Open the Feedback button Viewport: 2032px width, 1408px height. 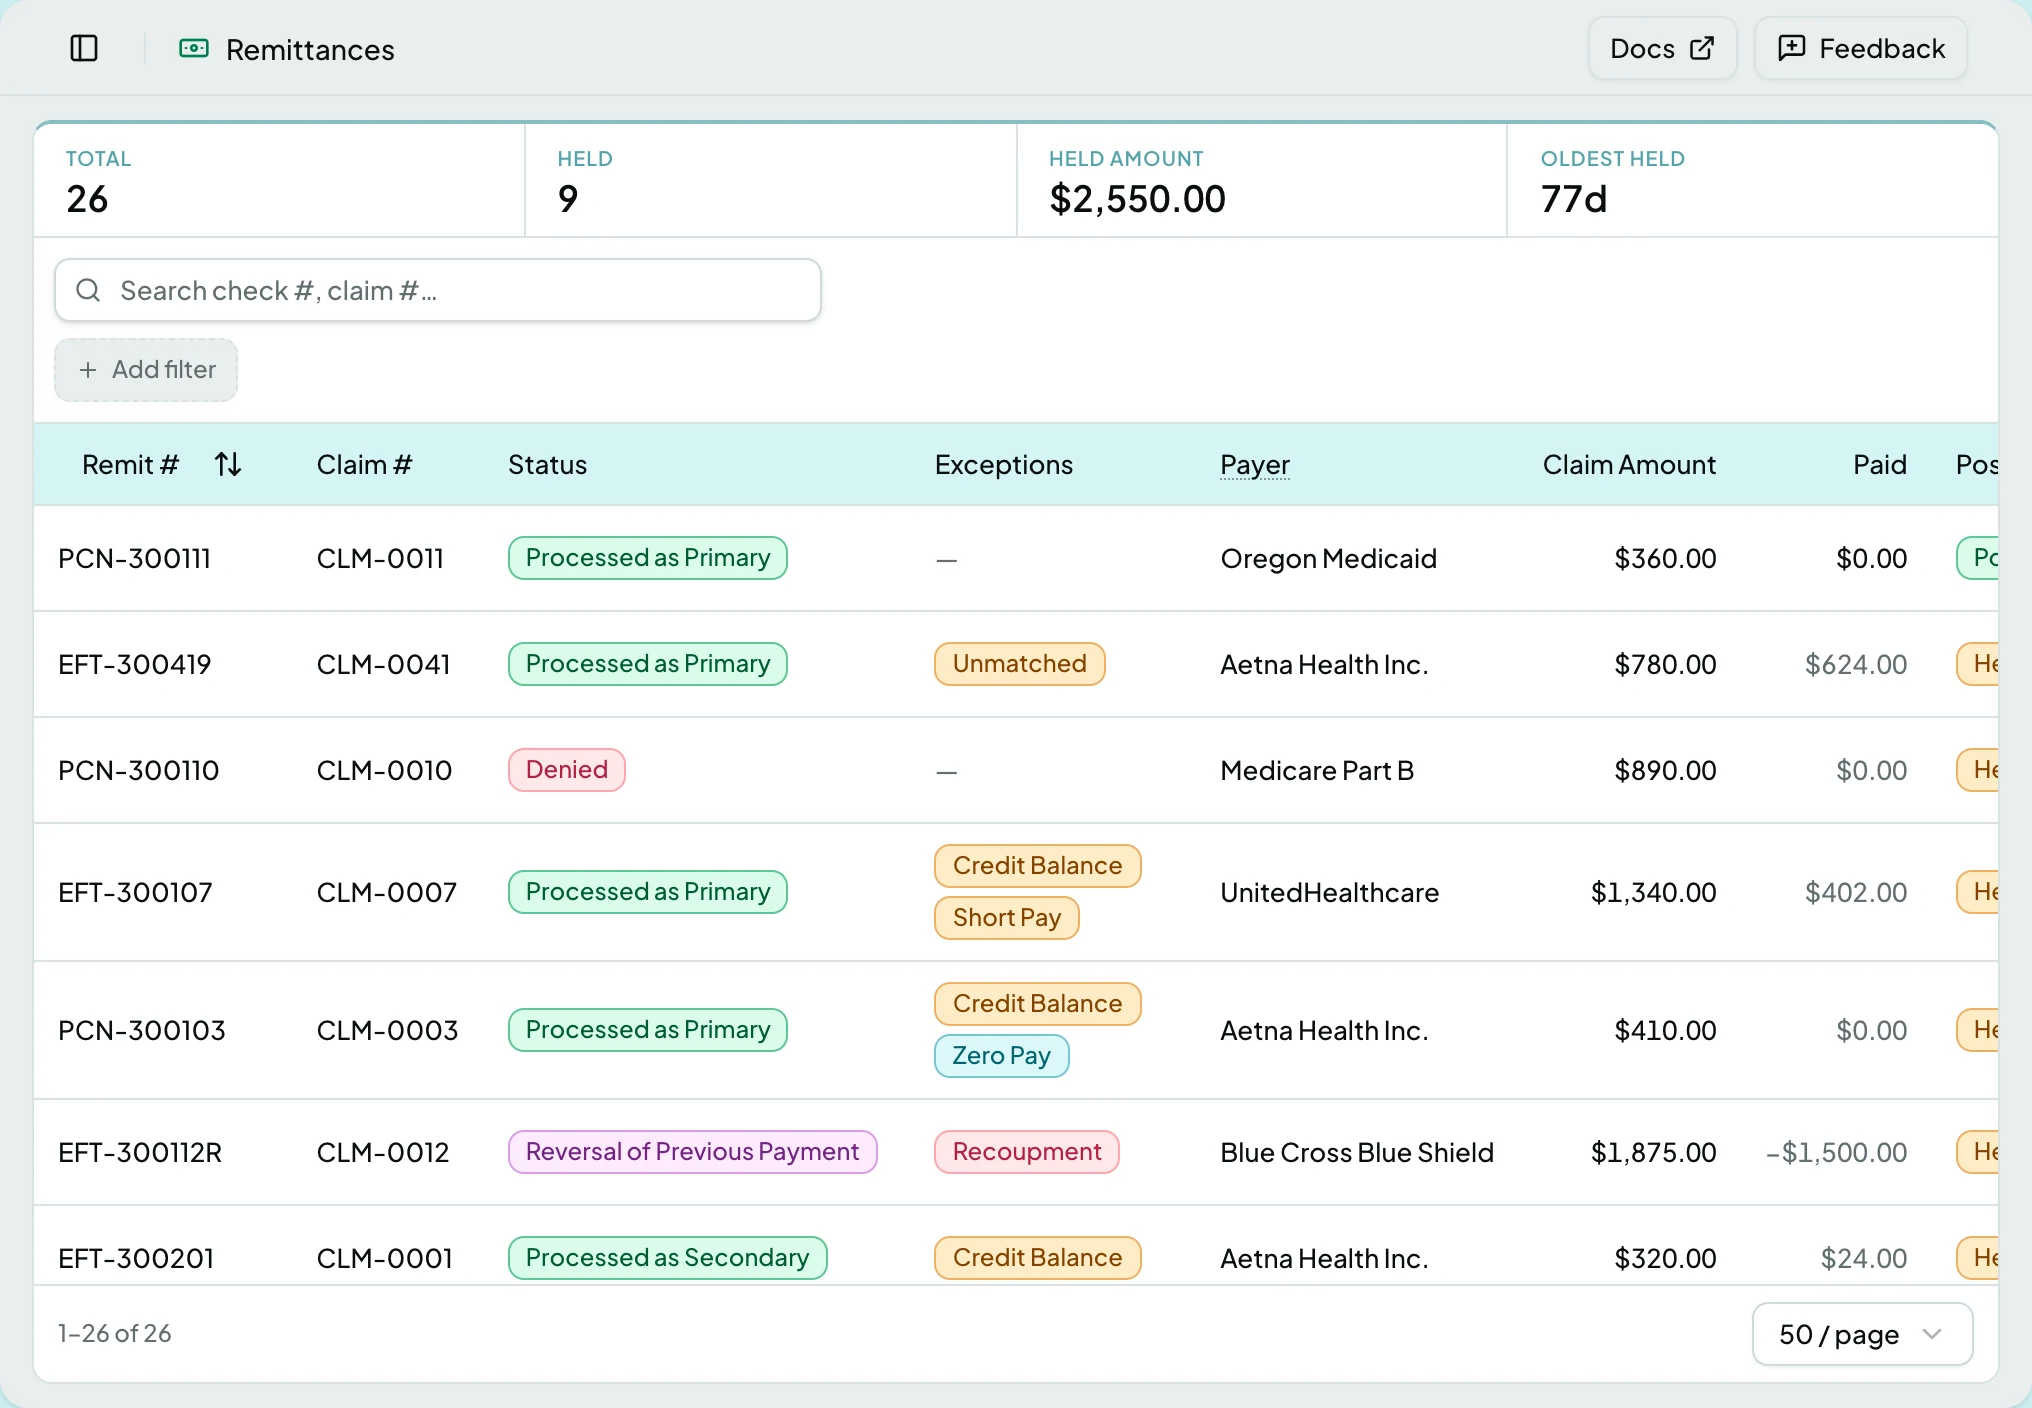[x=1861, y=48]
